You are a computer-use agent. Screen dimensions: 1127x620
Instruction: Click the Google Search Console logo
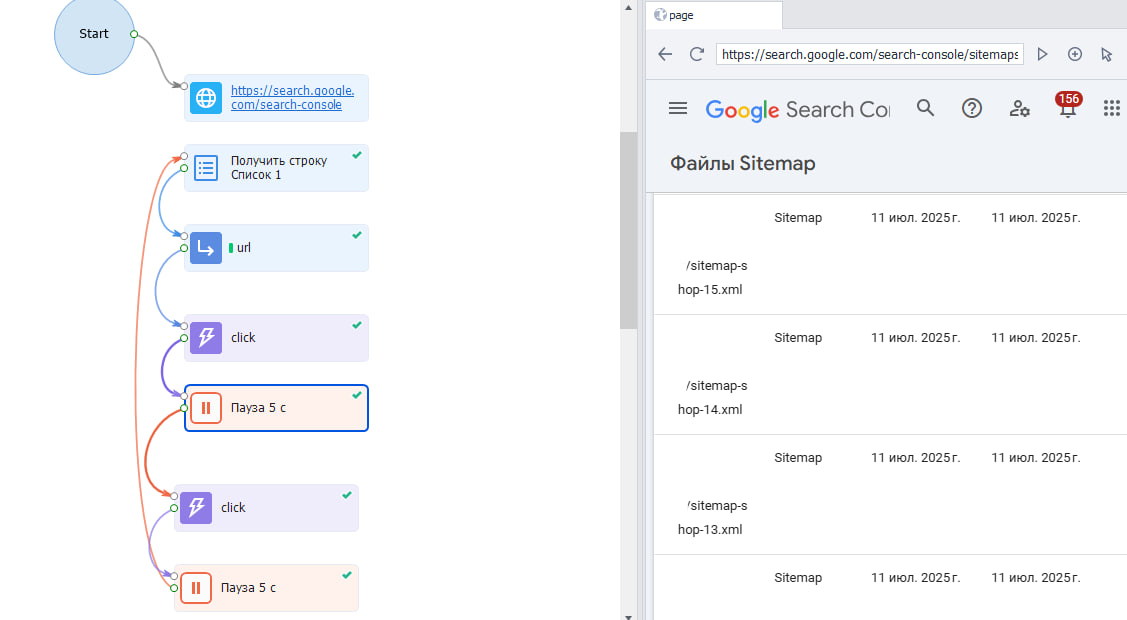797,110
